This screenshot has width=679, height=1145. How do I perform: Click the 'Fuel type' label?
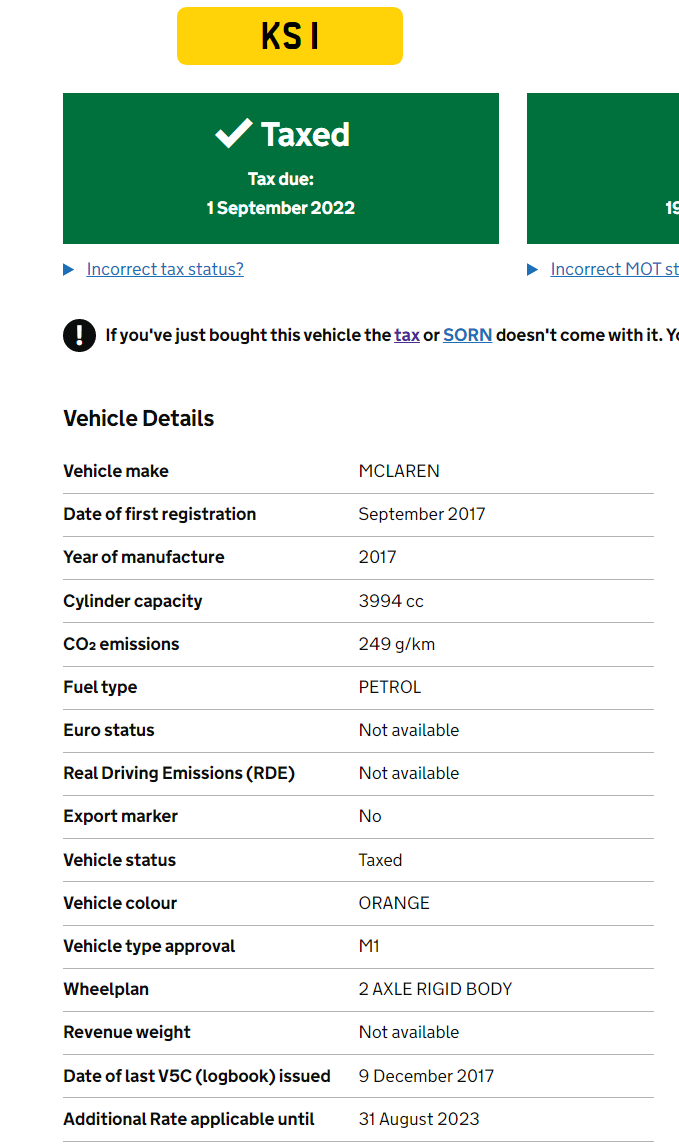click(100, 687)
